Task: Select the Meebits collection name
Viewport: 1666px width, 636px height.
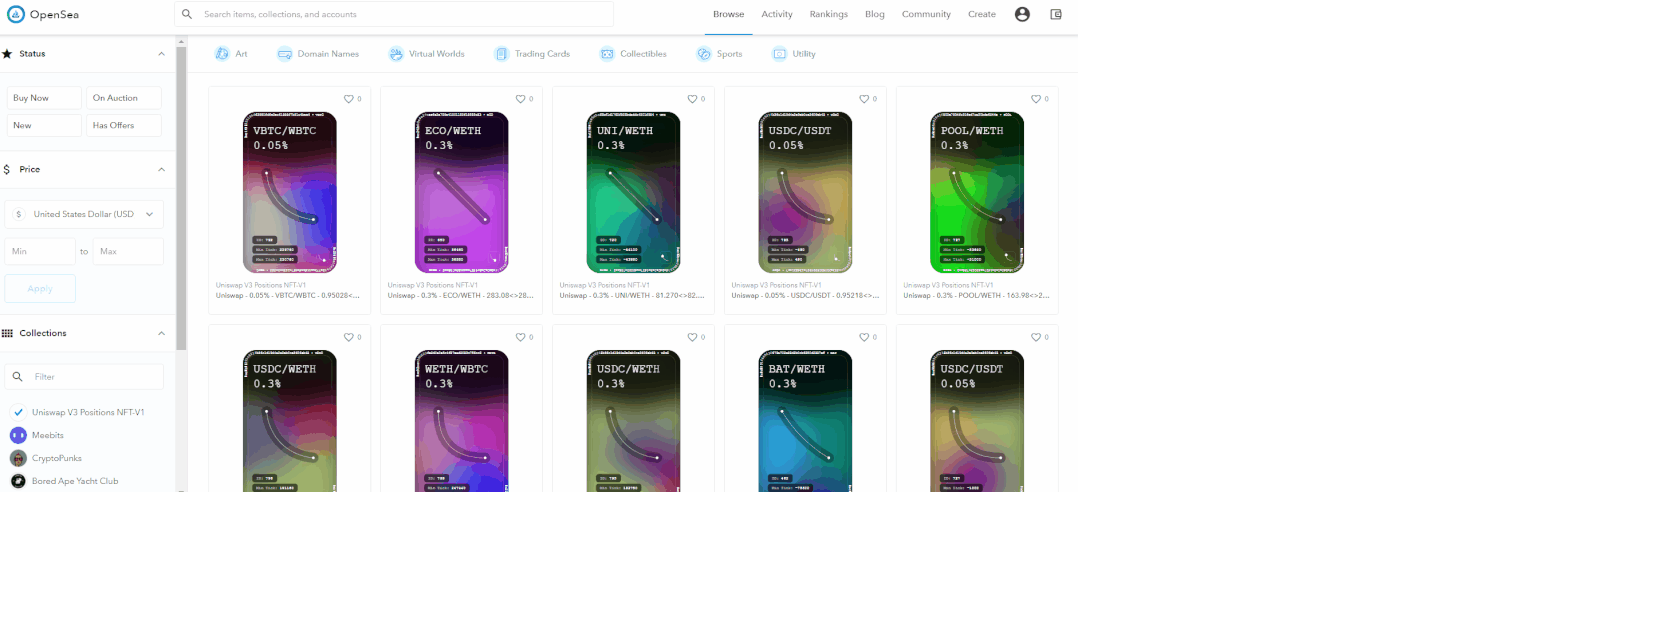Action: pyautogui.click(x=48, y=435)
